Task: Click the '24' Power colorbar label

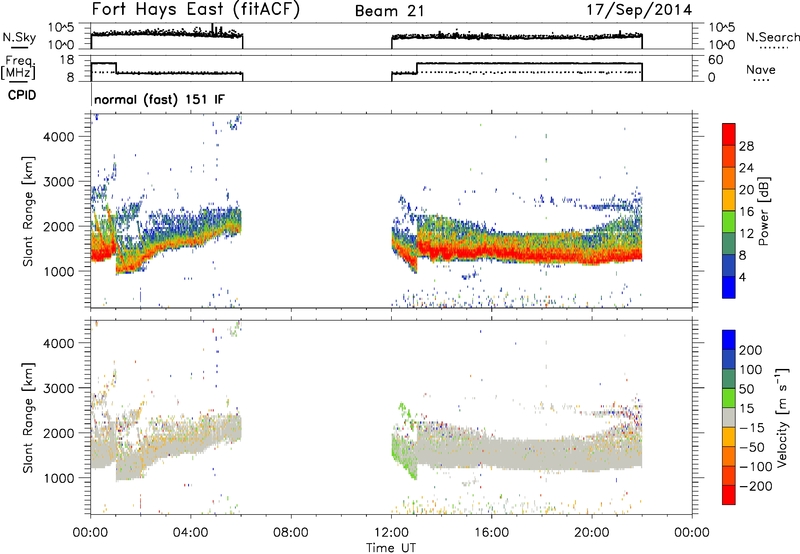Action: click(x=746, y=168)
